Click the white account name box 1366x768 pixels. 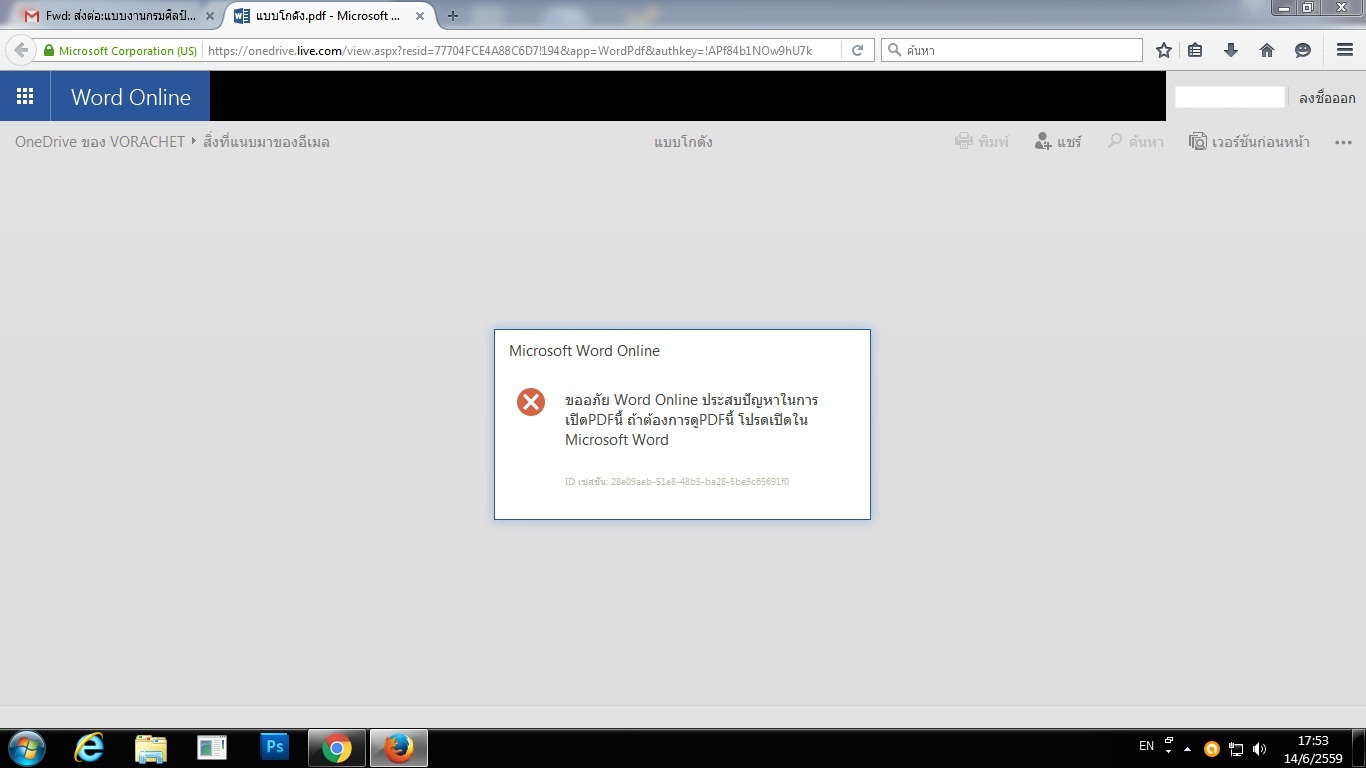tap(1229, 97)
